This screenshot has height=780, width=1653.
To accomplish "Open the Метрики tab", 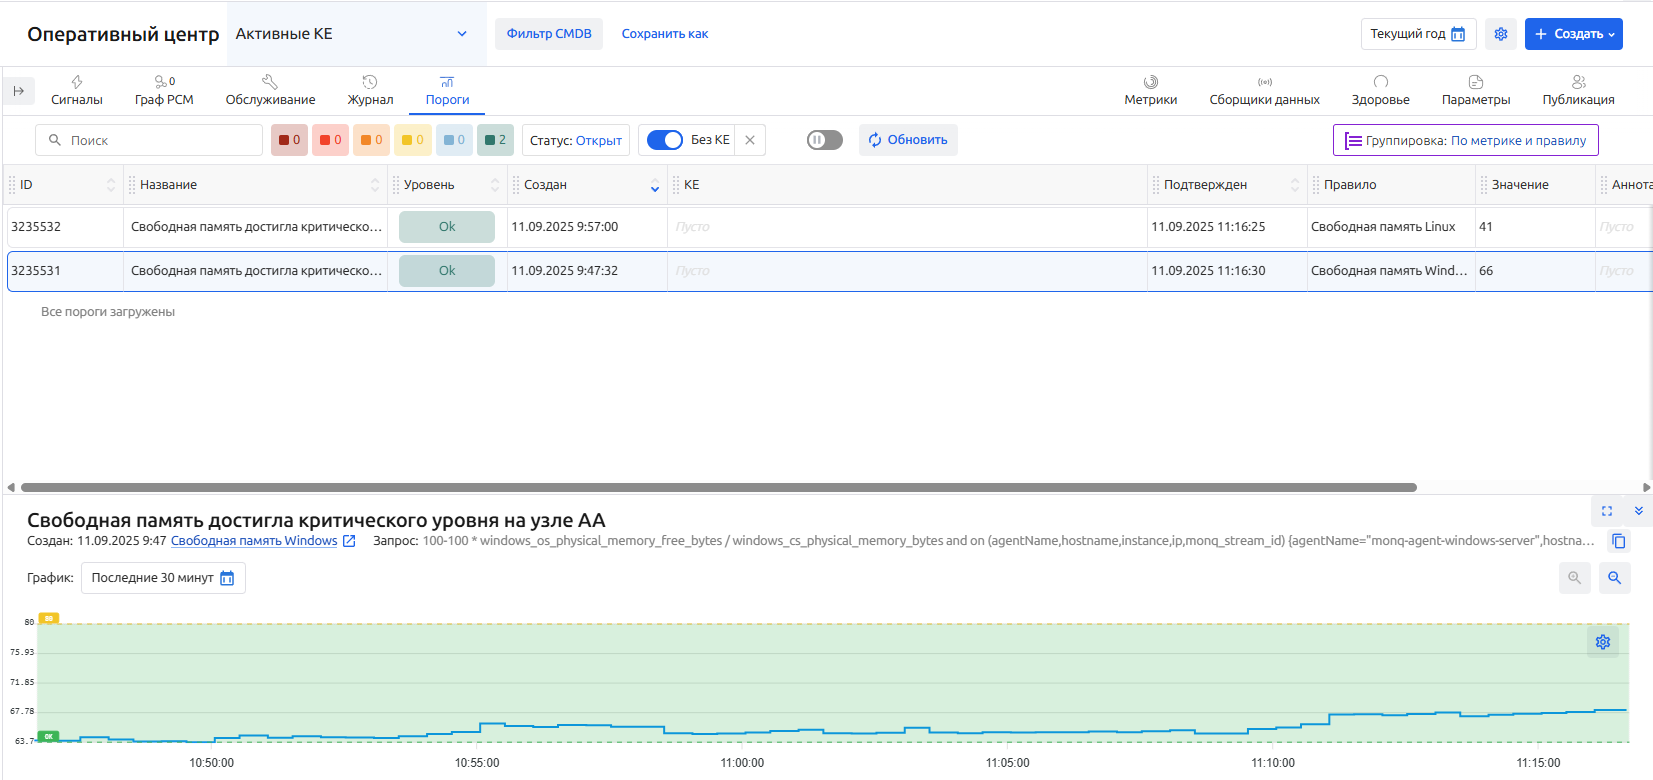I will 1150,90.
